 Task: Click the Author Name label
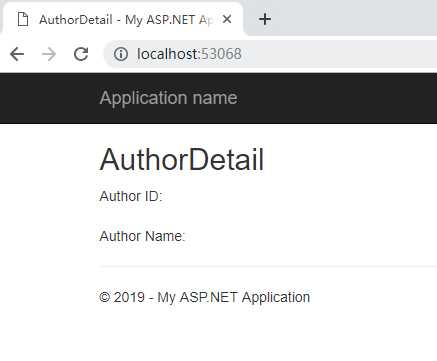(142, 236)
